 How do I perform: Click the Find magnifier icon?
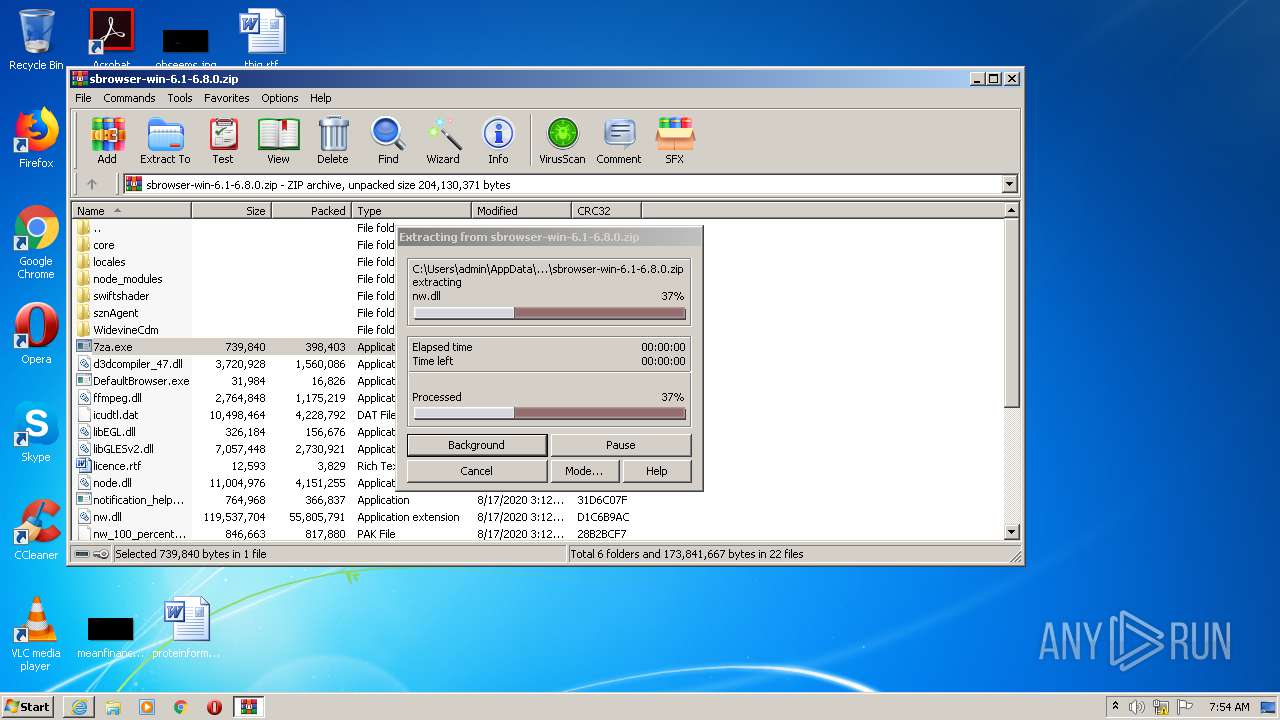(388, 140)
